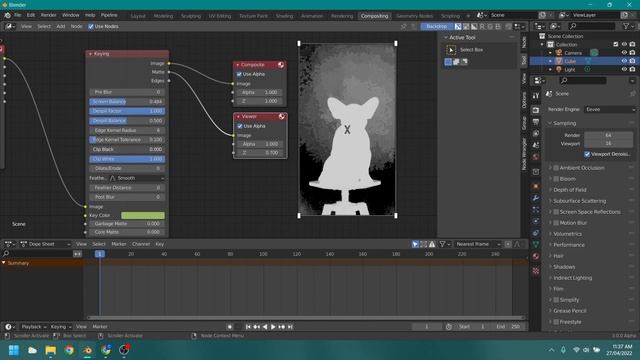Select the Cube row in the outliner
Screen dimensions: 640x360
584,61
